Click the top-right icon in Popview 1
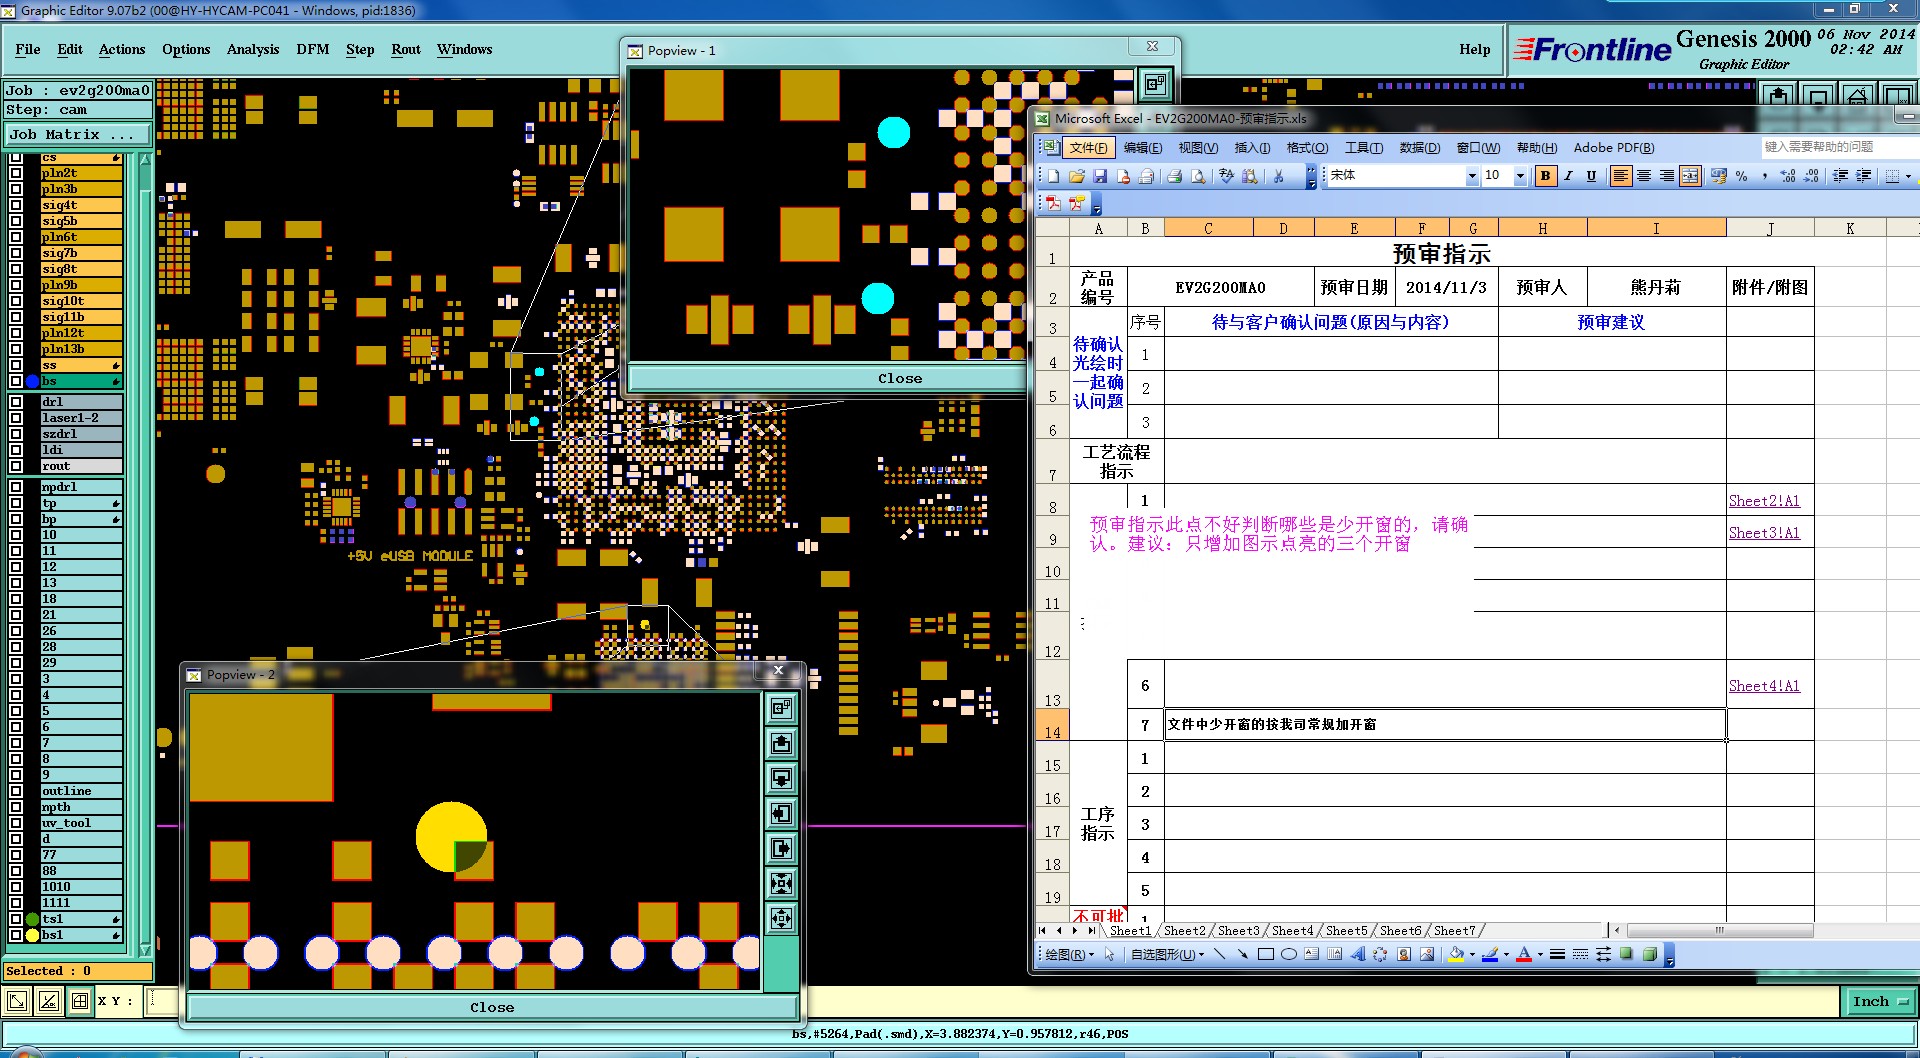 point(1155,85)
